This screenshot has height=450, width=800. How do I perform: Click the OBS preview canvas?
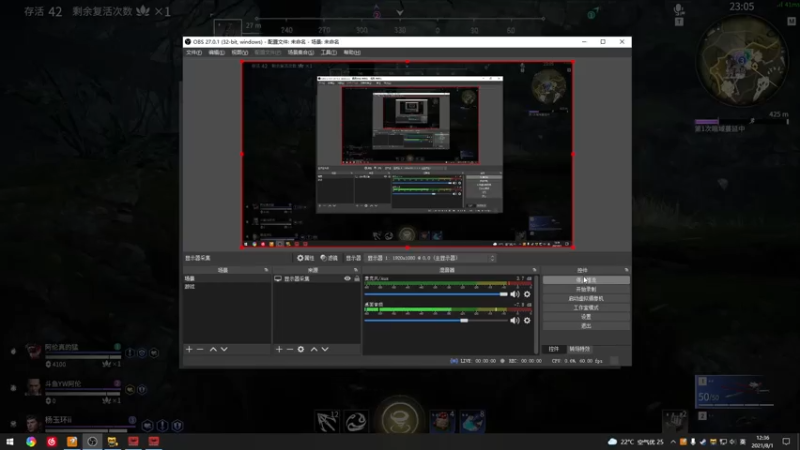point(407,155)
